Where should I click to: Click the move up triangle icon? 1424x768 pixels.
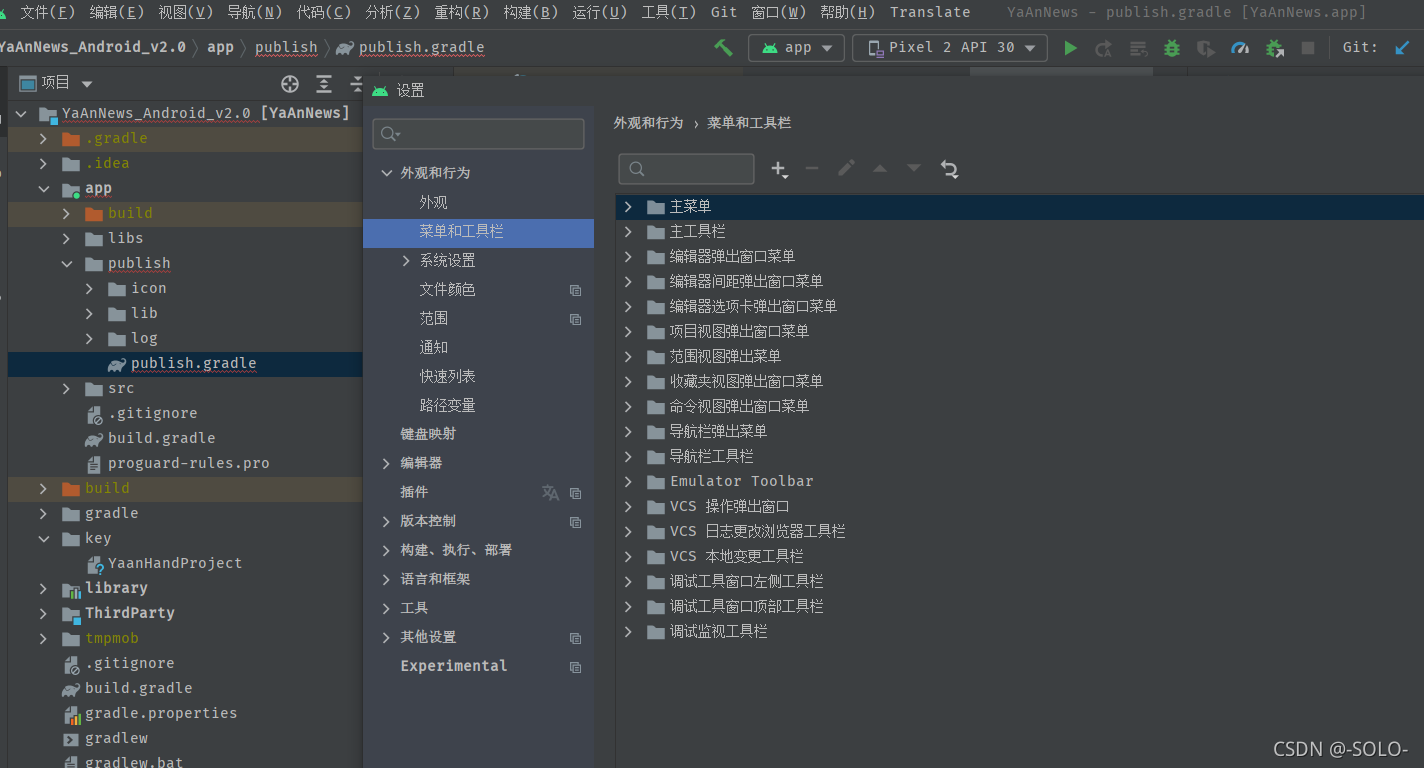tap(880, 169)
